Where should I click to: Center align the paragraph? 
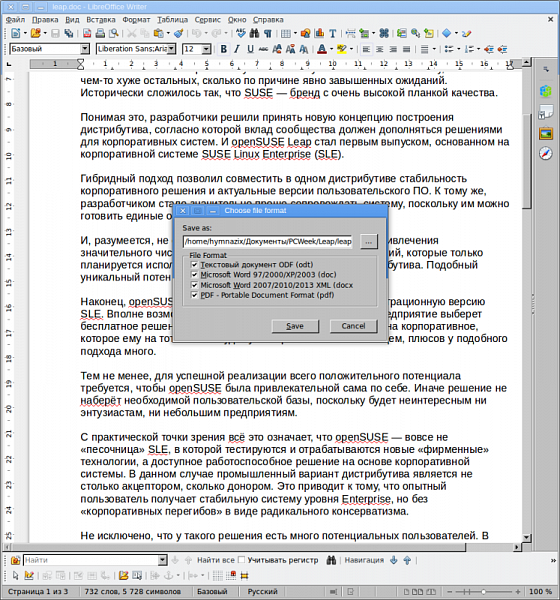[x=379, y=49]
